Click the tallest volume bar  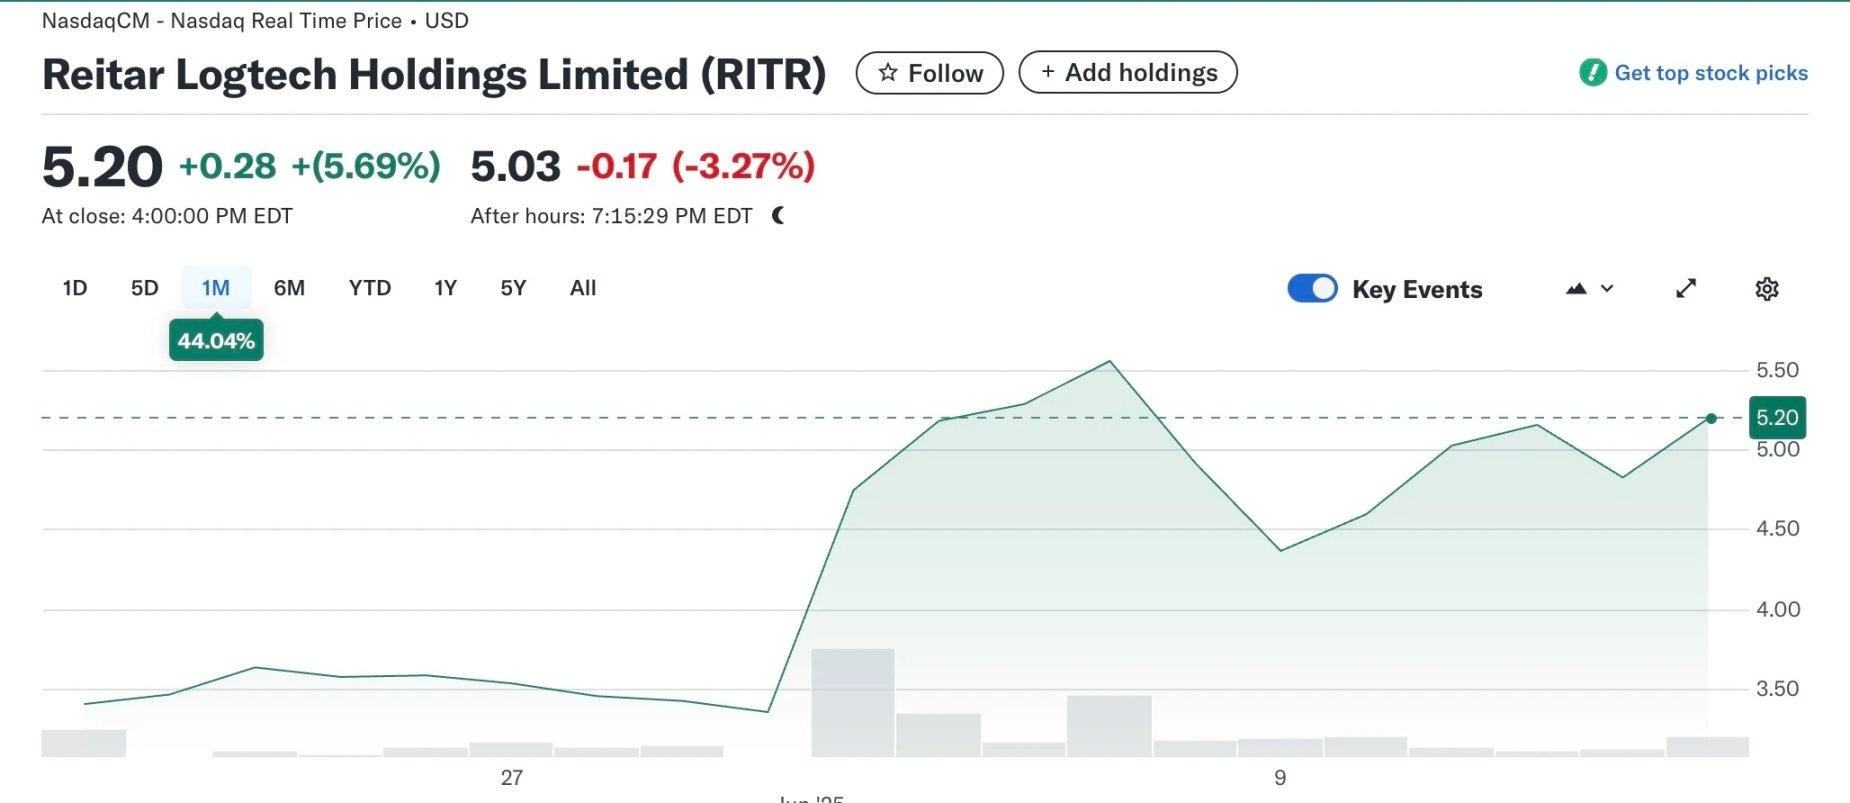tap(853, 702)
